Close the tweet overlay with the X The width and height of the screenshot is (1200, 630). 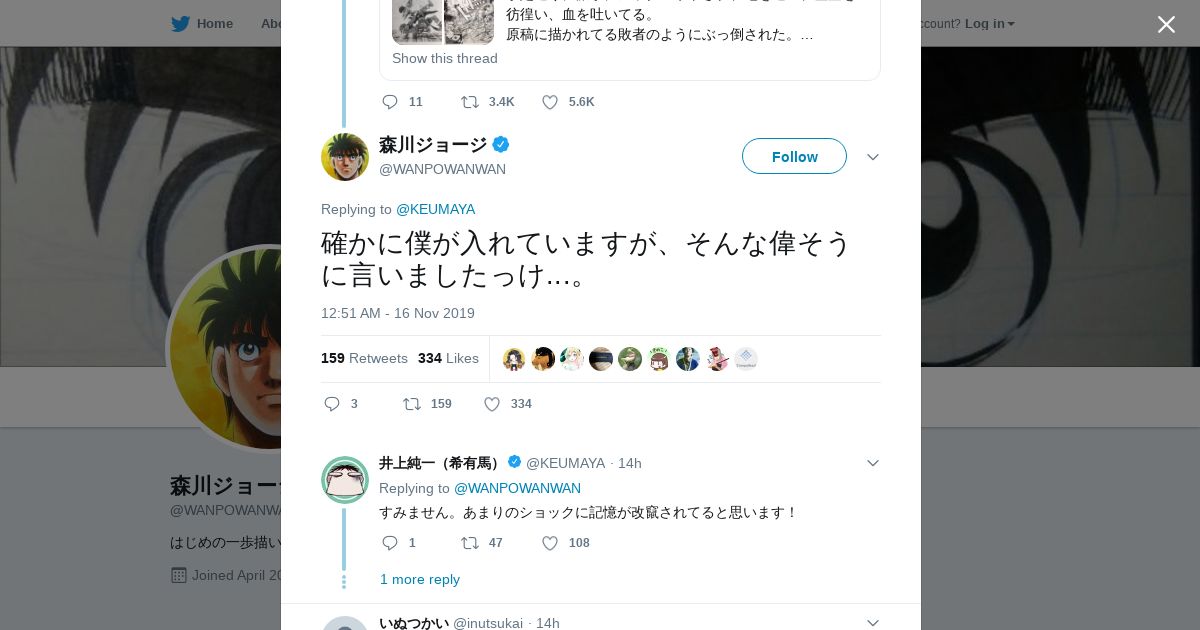point(1166,25)
